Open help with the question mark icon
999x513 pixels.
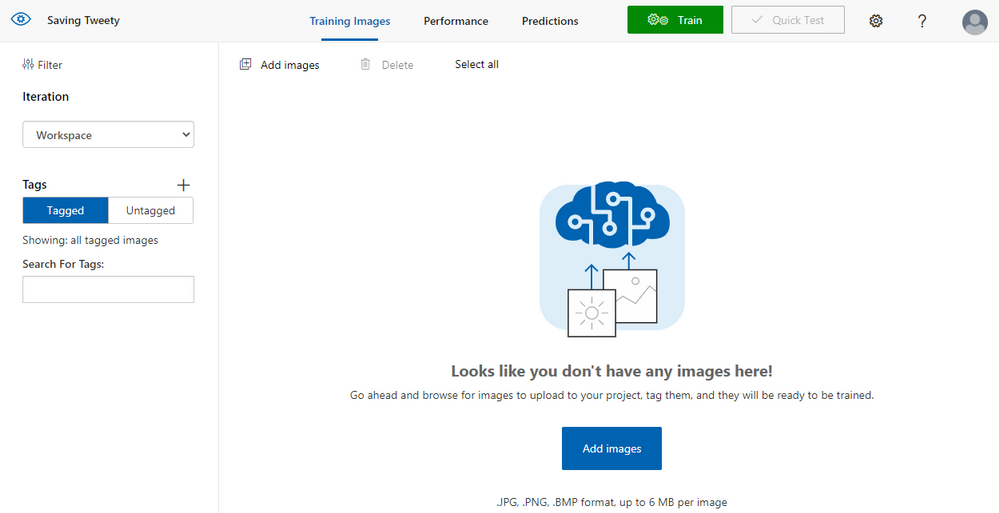pyautogui.click(x=922, y=21)
